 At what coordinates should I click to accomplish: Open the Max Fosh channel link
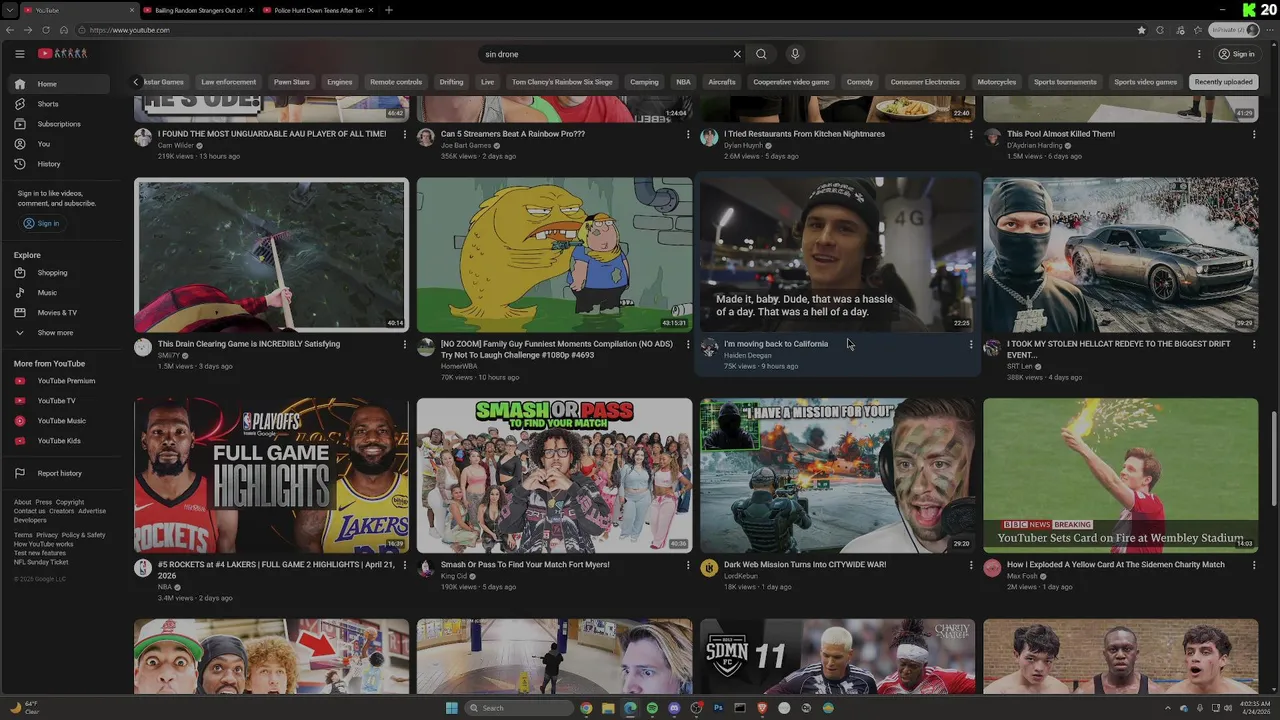coord(1022,576)
